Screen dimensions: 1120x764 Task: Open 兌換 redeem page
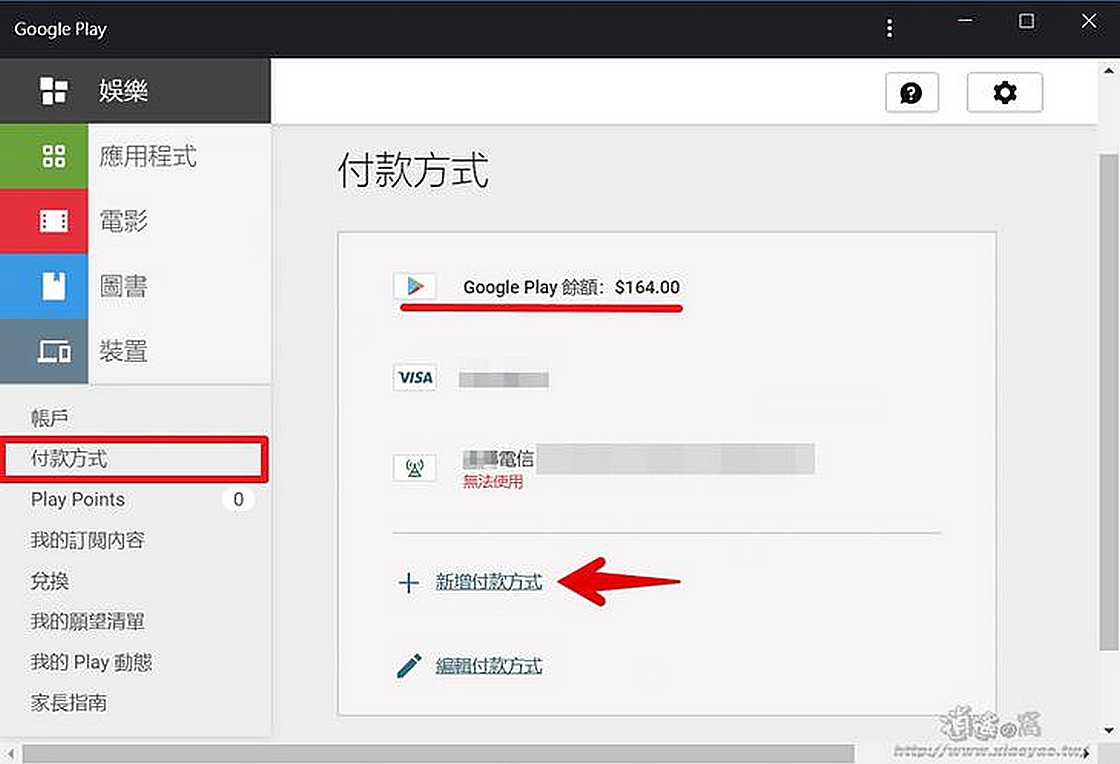49,581
